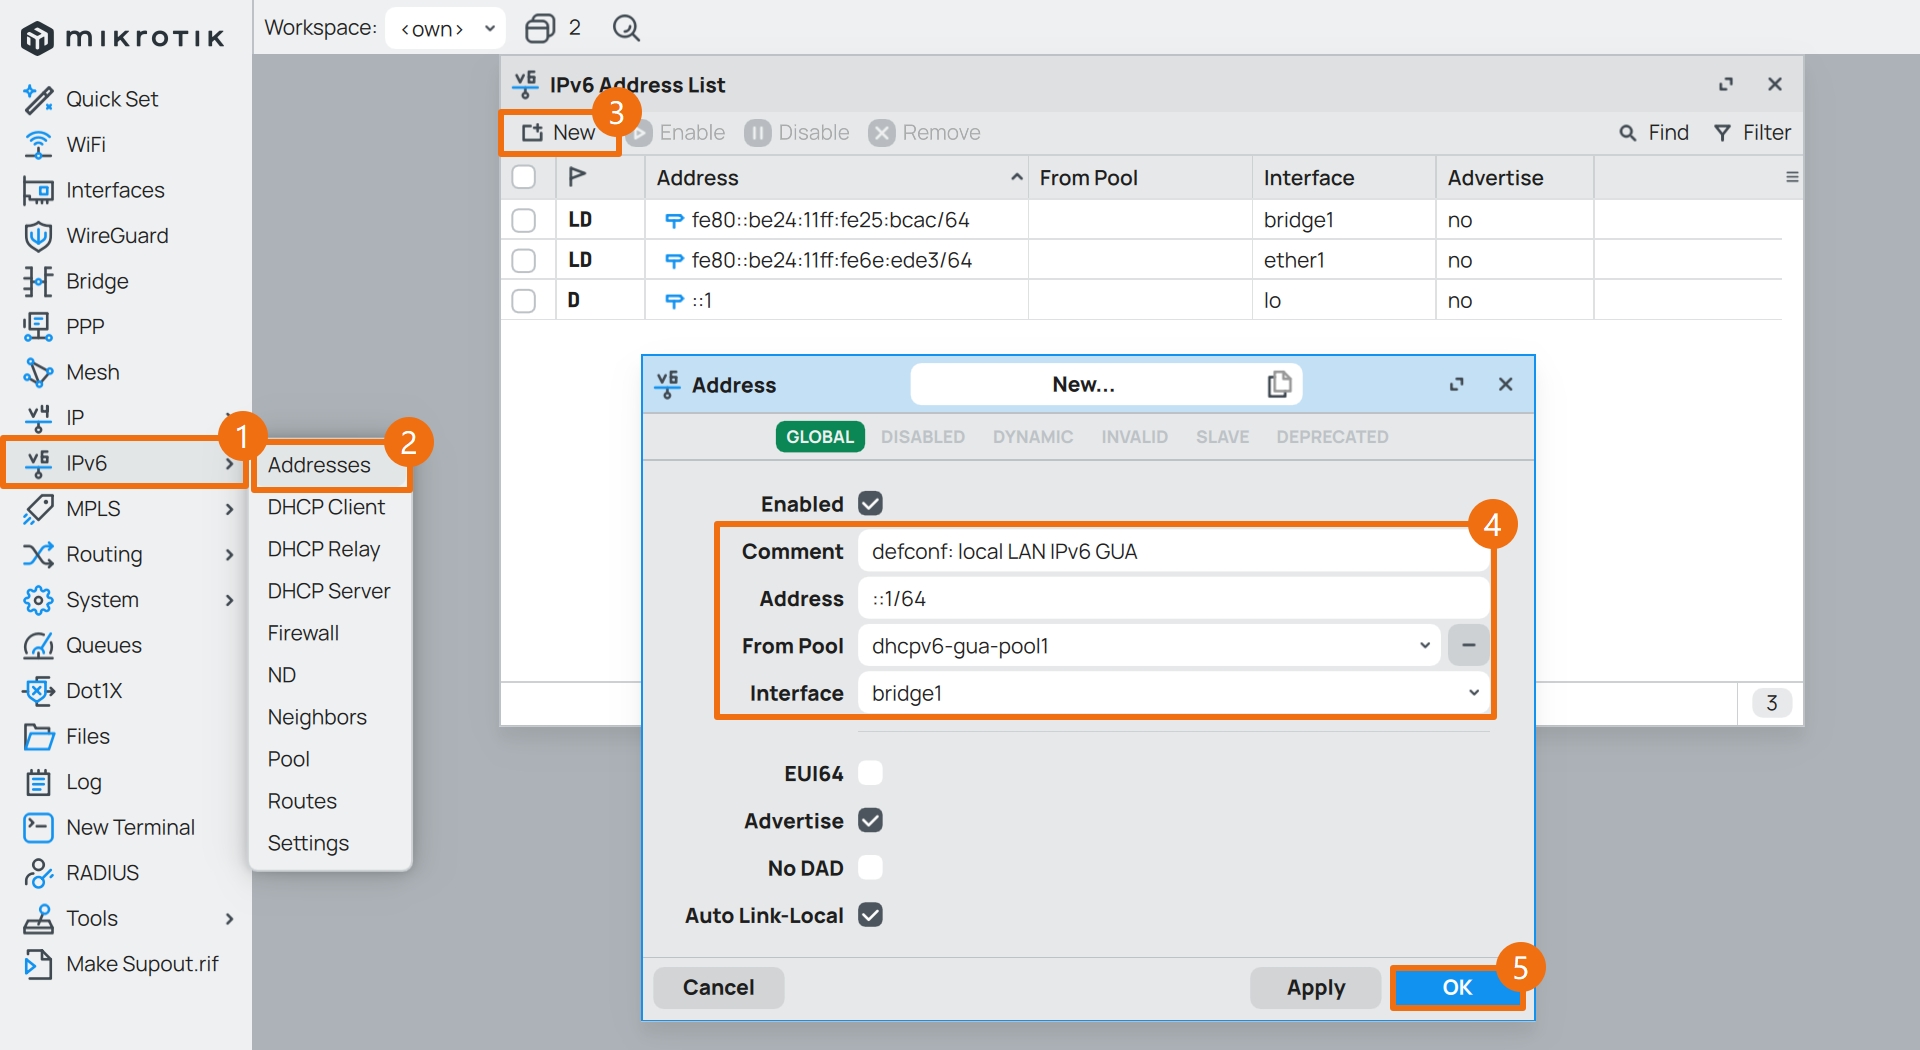Open the Bridge section icon
Viewport: 1920px width, 1050px height.
click(x=38, y=281)
